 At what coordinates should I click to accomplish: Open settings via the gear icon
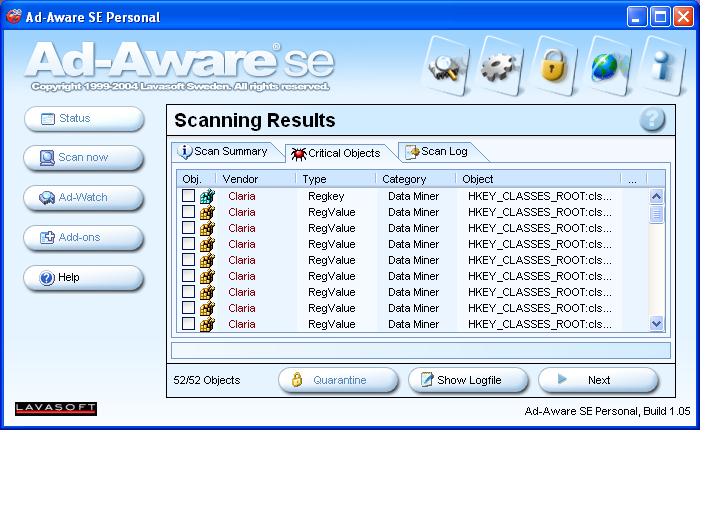point(500,67)
